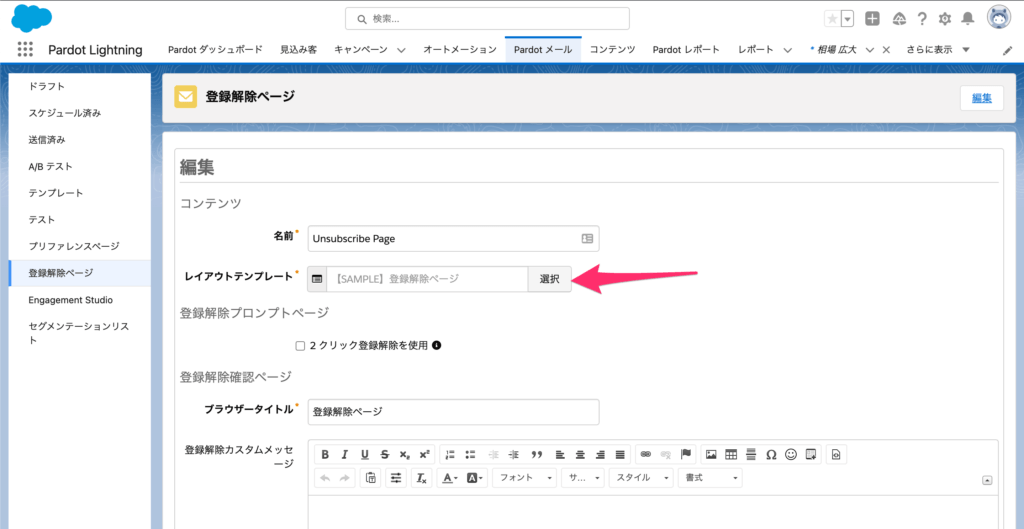
Task: Go to the 見込み客 tab
Action: (x=298, y=50)
